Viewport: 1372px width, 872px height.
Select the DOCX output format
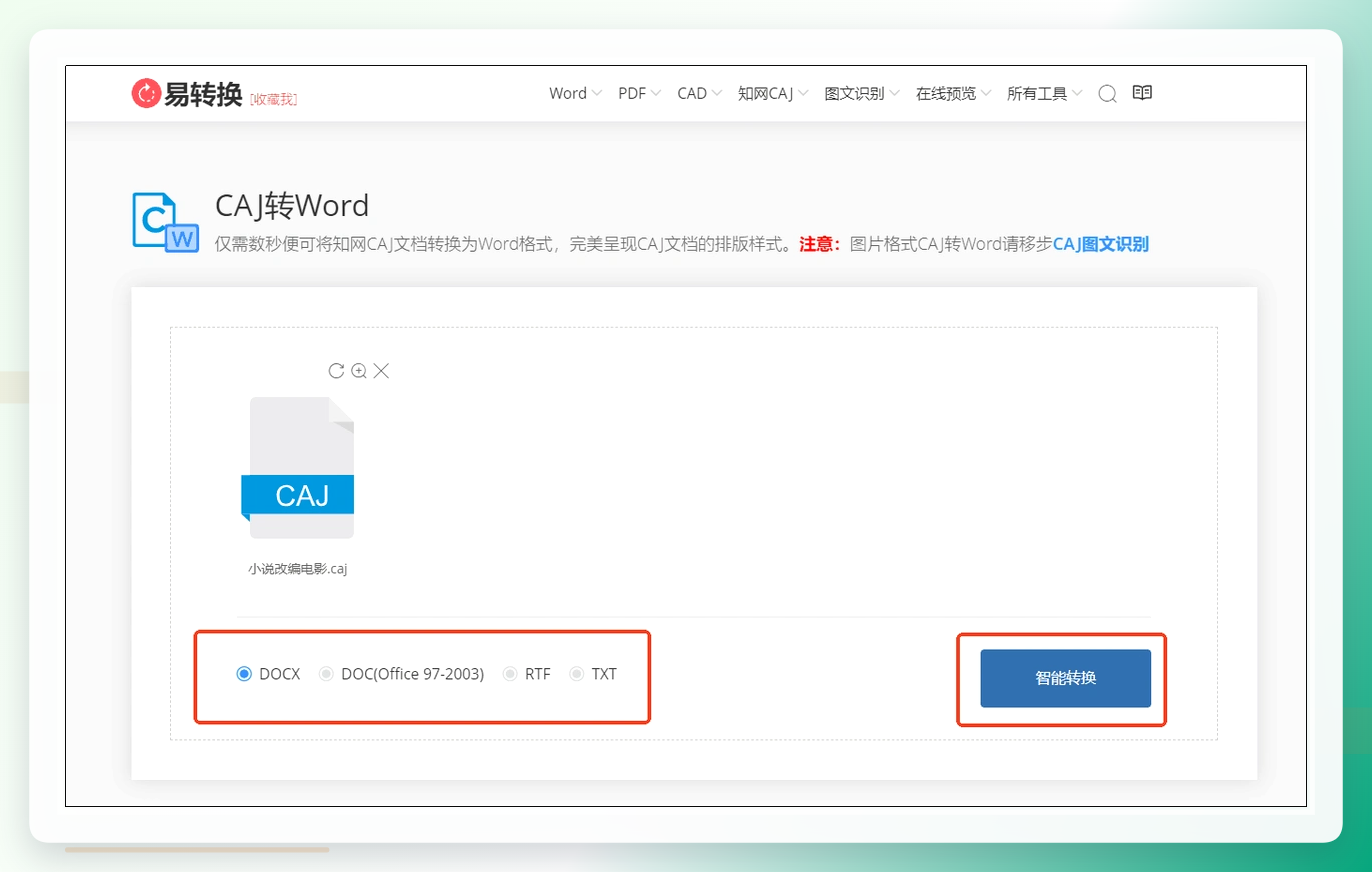tap(268, 674)
